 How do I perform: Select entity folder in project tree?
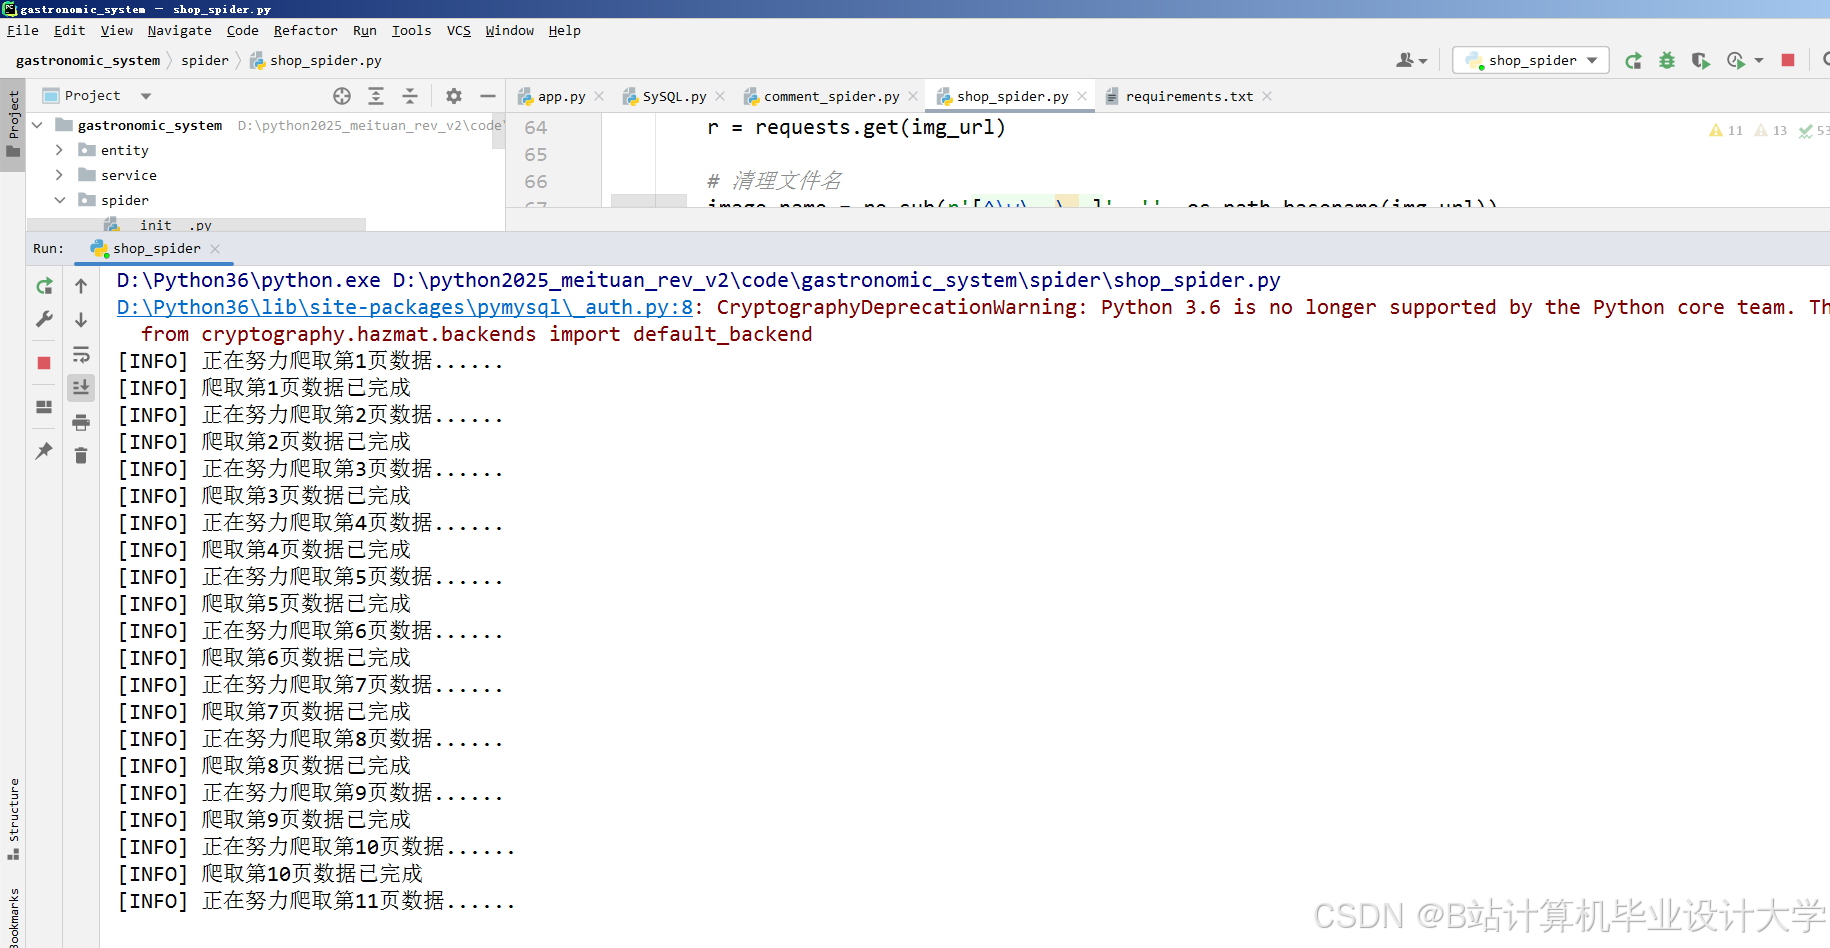point(124,150)
